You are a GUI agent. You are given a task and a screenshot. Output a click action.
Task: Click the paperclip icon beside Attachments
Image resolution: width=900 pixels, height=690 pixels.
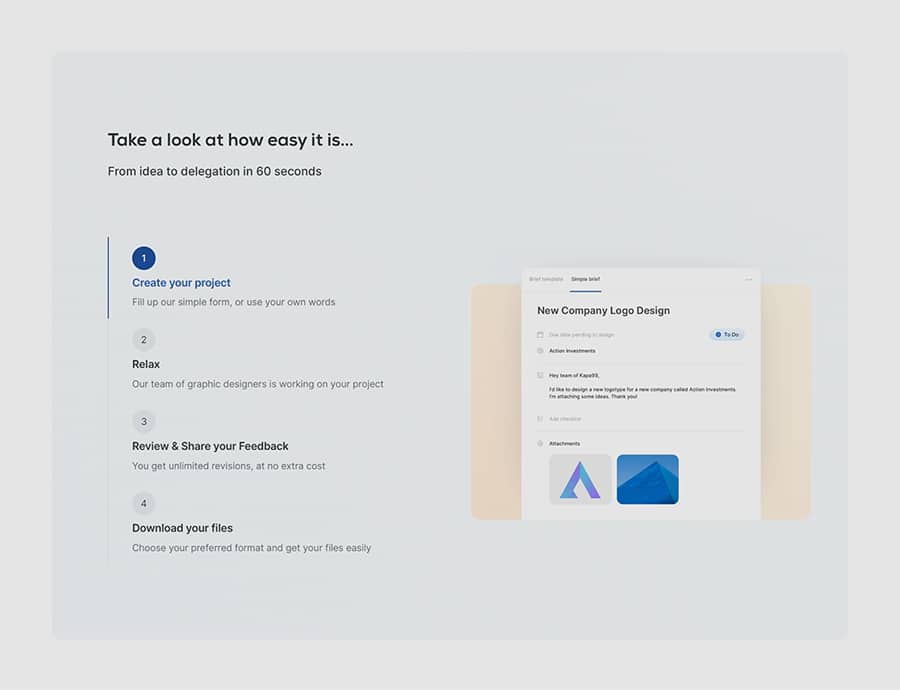540,443
